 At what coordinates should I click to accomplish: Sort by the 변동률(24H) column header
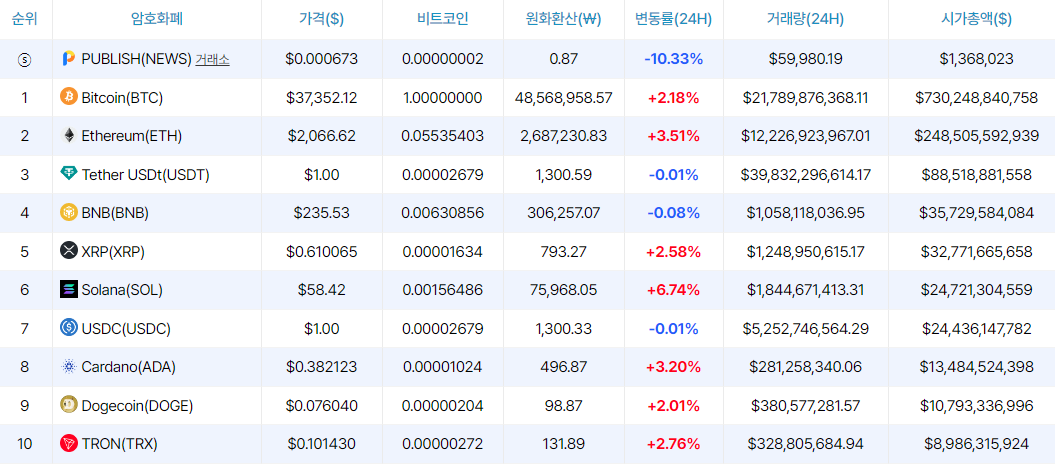click(x=674, y=19)
